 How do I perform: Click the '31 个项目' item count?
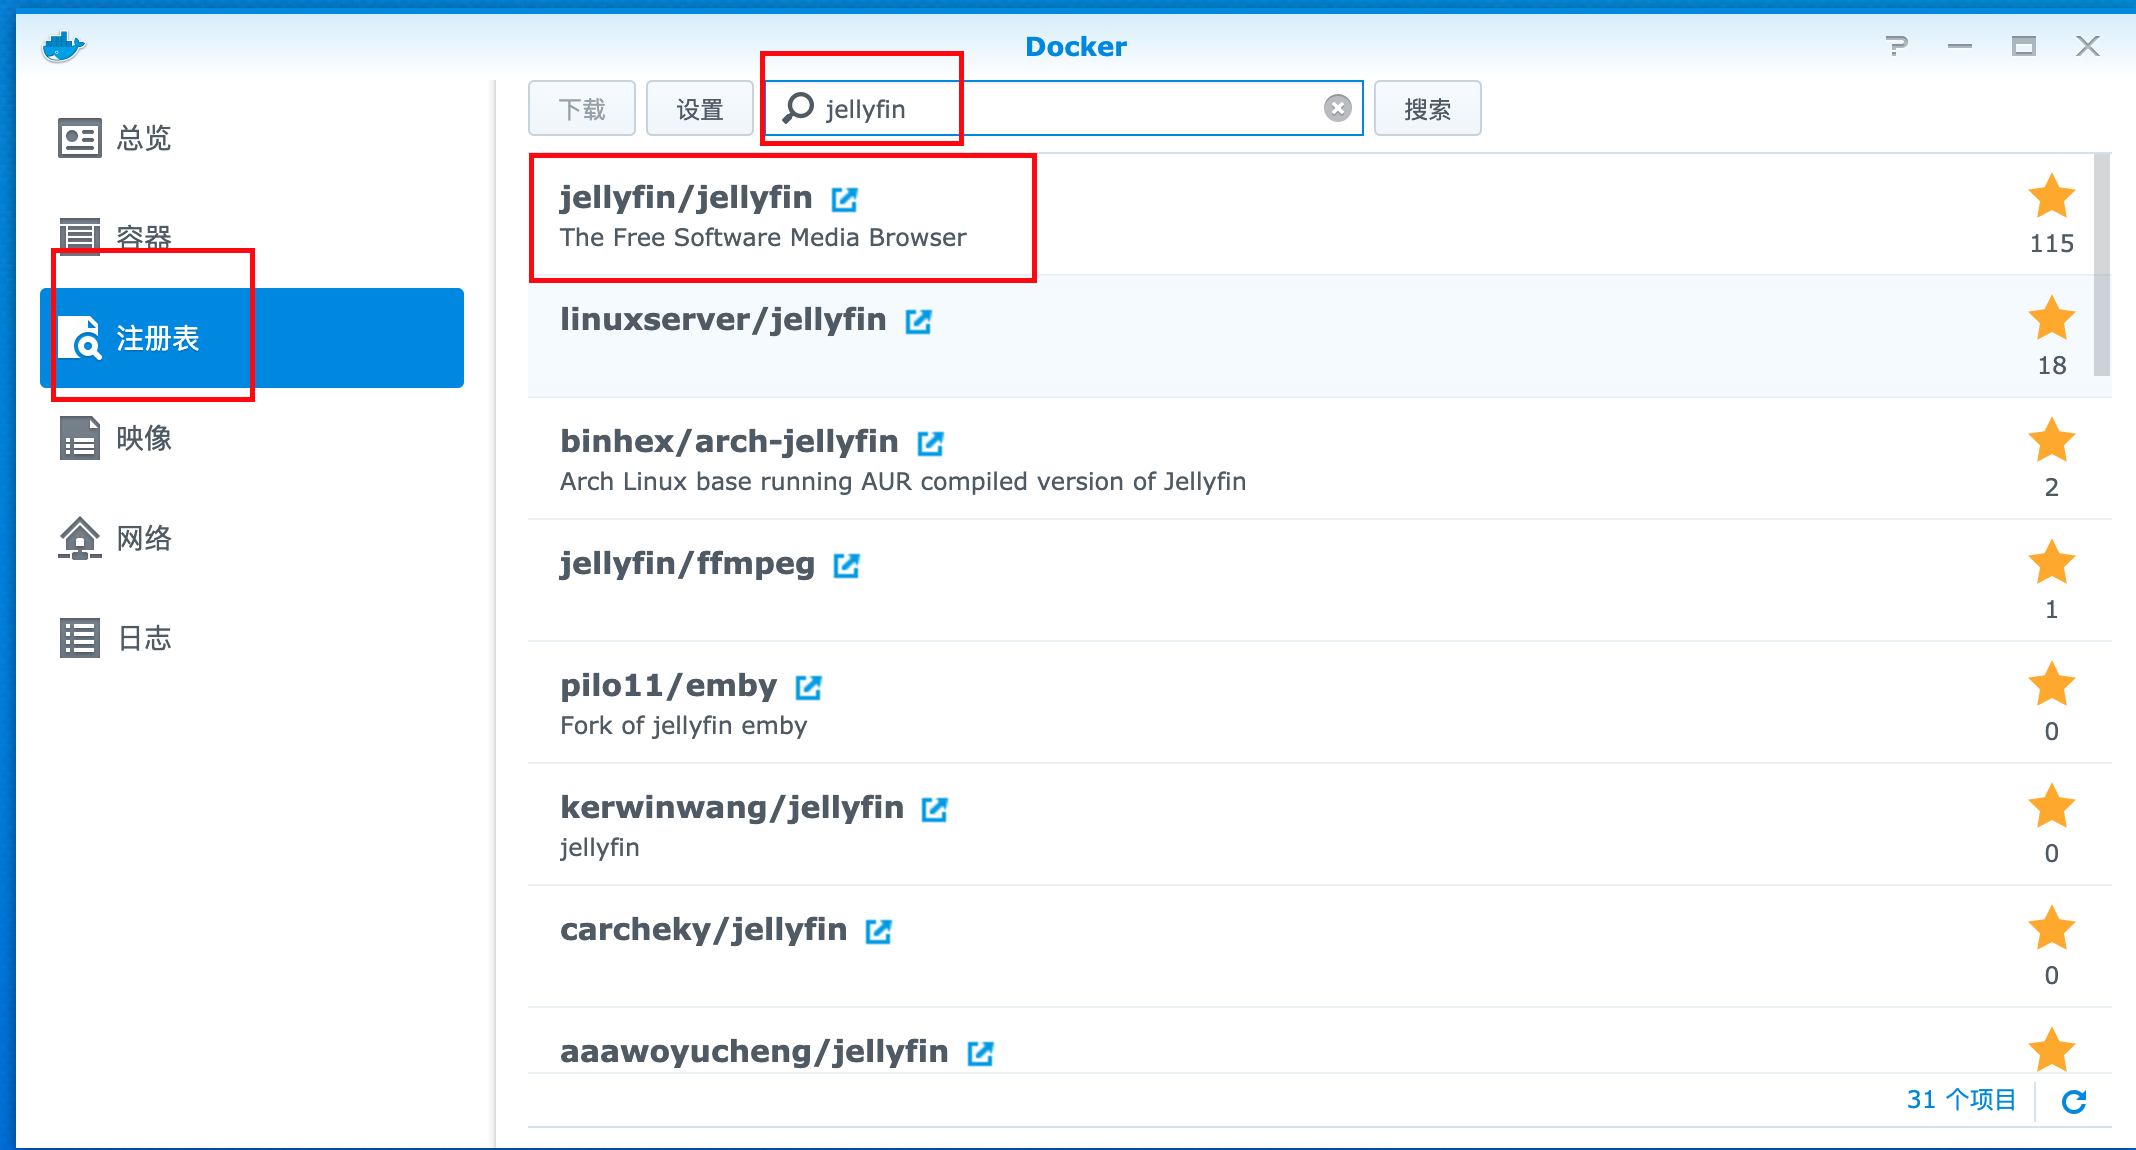[x=1961, y=1100]
